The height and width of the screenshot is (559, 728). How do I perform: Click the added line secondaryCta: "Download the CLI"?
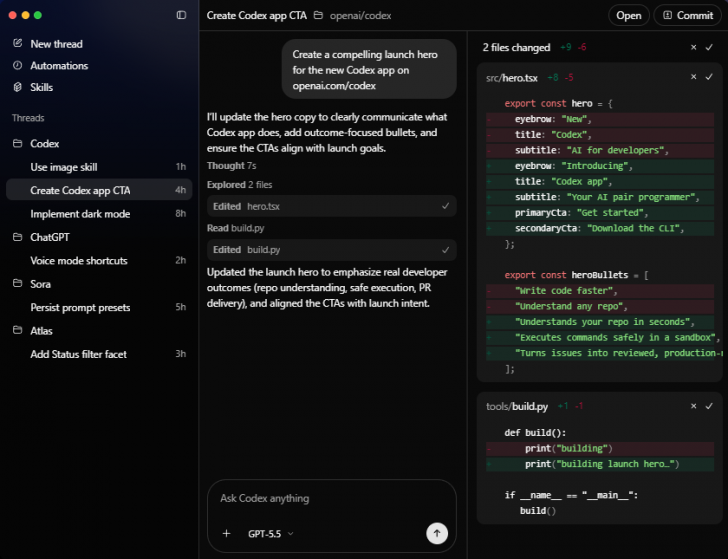600,228
